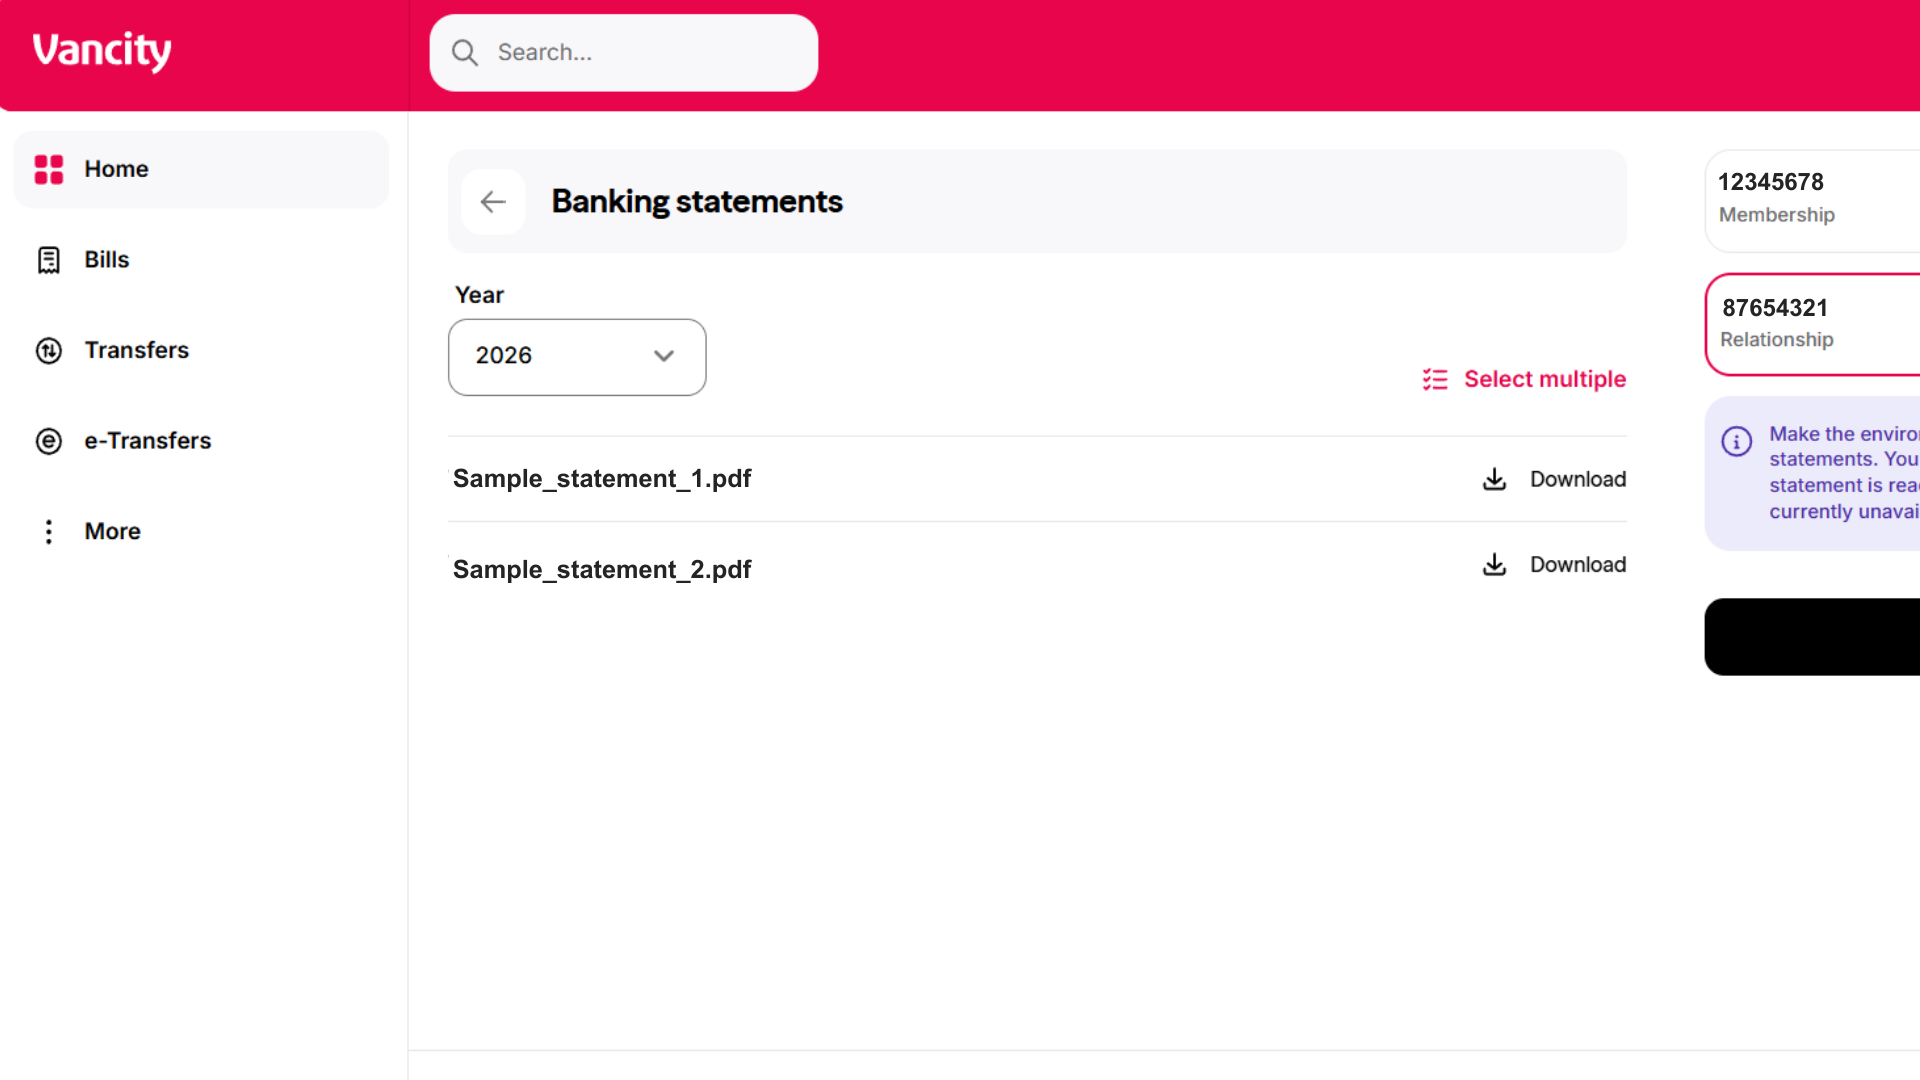Screen dimensions: 1920x1080
Task: Click download icon for Sample_statement_2.pdf
Action: (x=1494, y=565)
